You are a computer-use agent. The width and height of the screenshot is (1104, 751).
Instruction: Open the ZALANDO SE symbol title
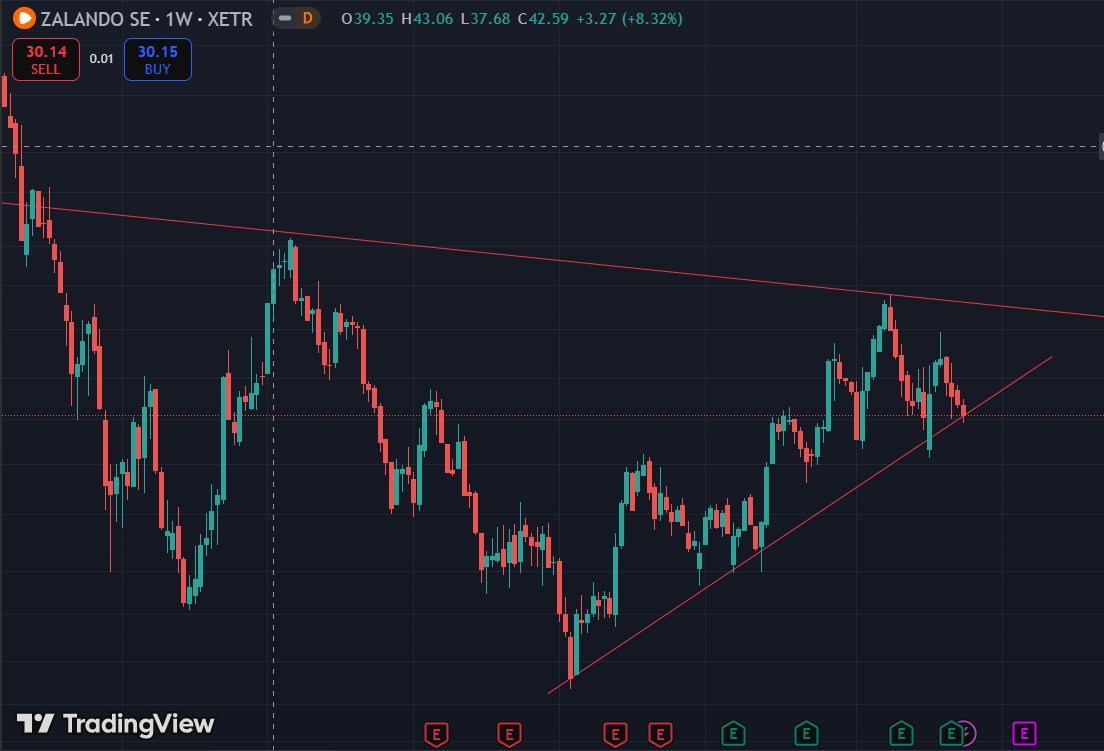146,19
